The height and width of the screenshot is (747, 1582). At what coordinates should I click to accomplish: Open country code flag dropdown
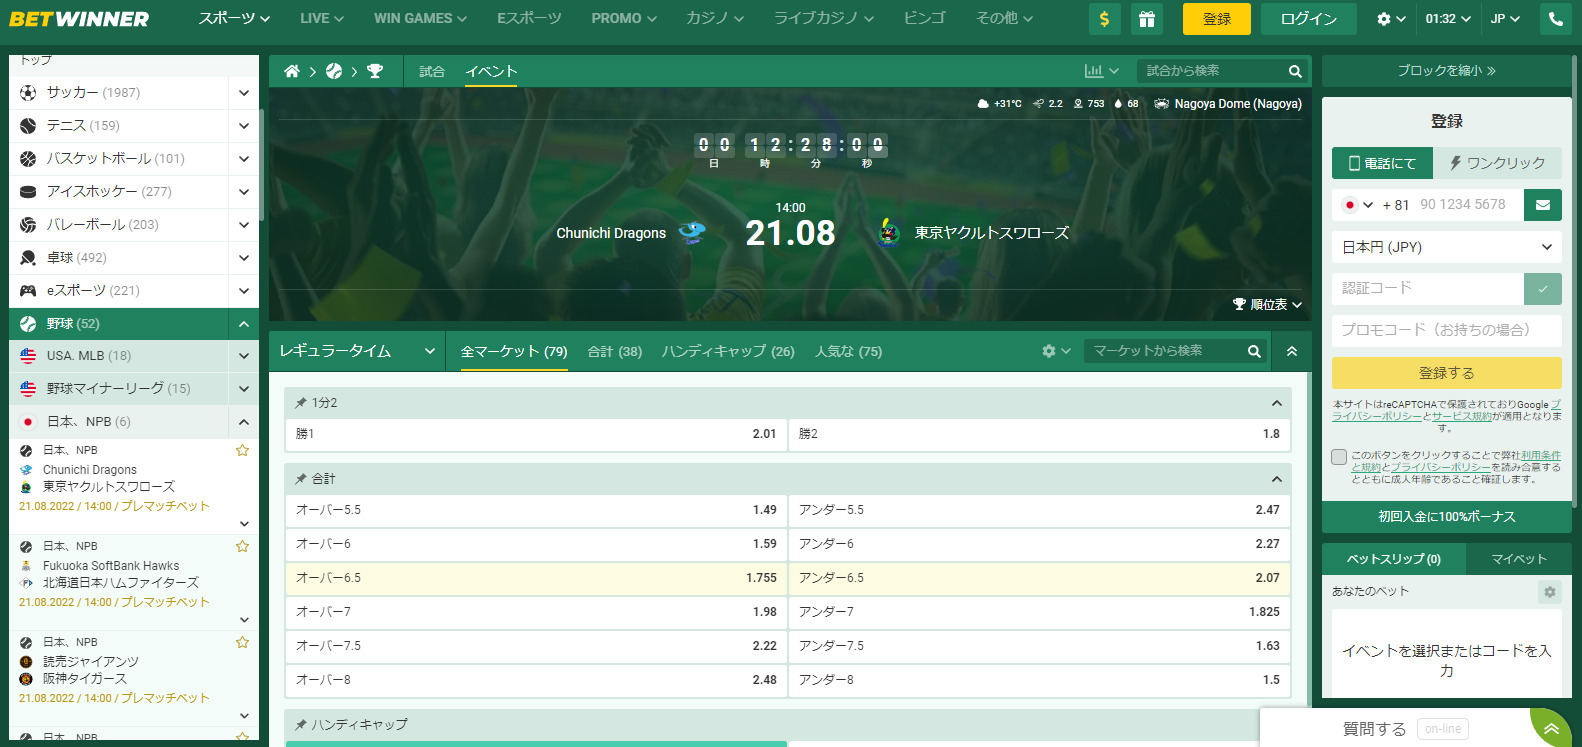[x=1357, y=205]
